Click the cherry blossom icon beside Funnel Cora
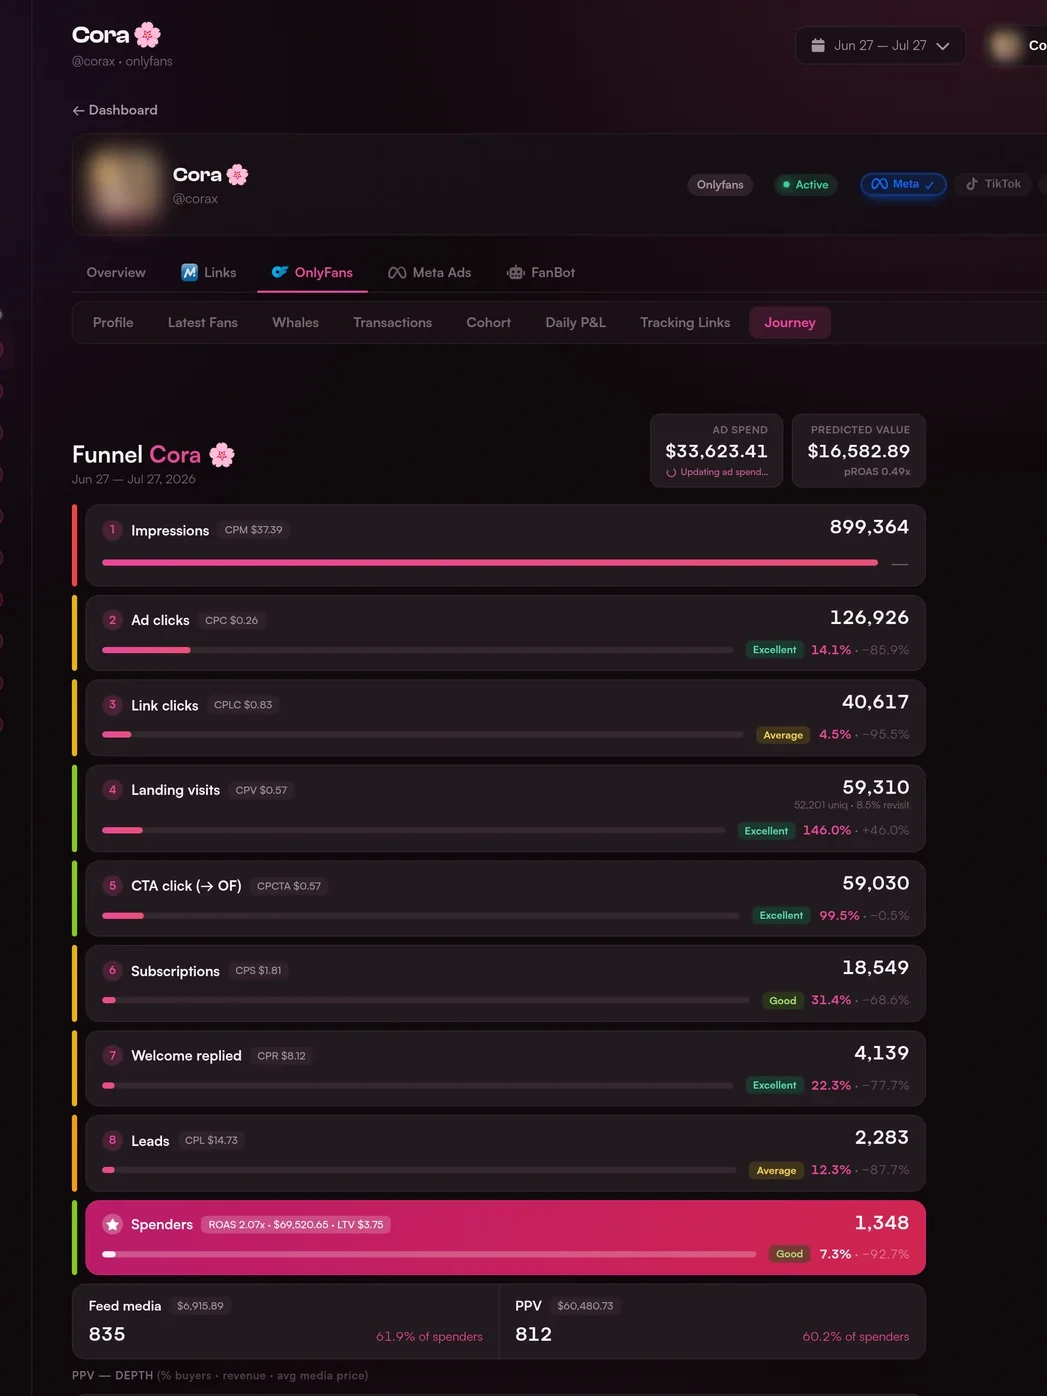The width and height of the screenshot is (1047, 1396). pyautogui.click(x=222, y=455)
